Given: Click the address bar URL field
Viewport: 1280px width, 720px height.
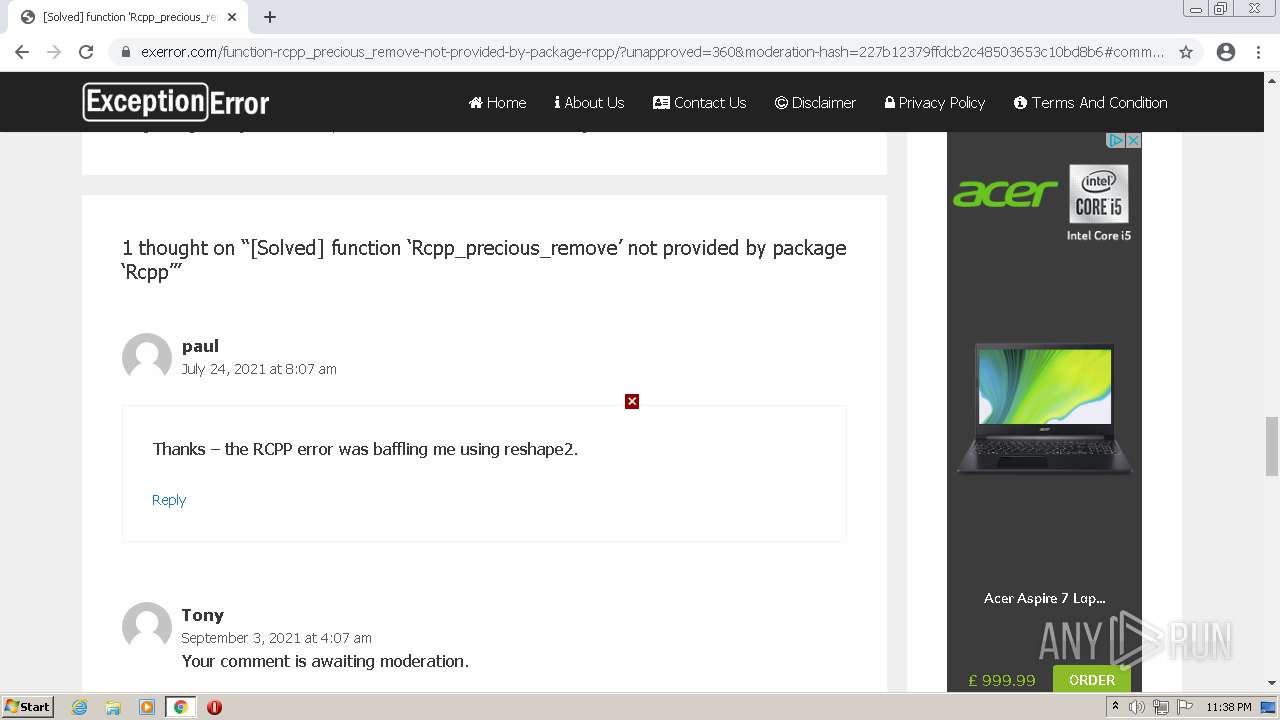Looking at the screenshot, I should [x=652, y=52].
